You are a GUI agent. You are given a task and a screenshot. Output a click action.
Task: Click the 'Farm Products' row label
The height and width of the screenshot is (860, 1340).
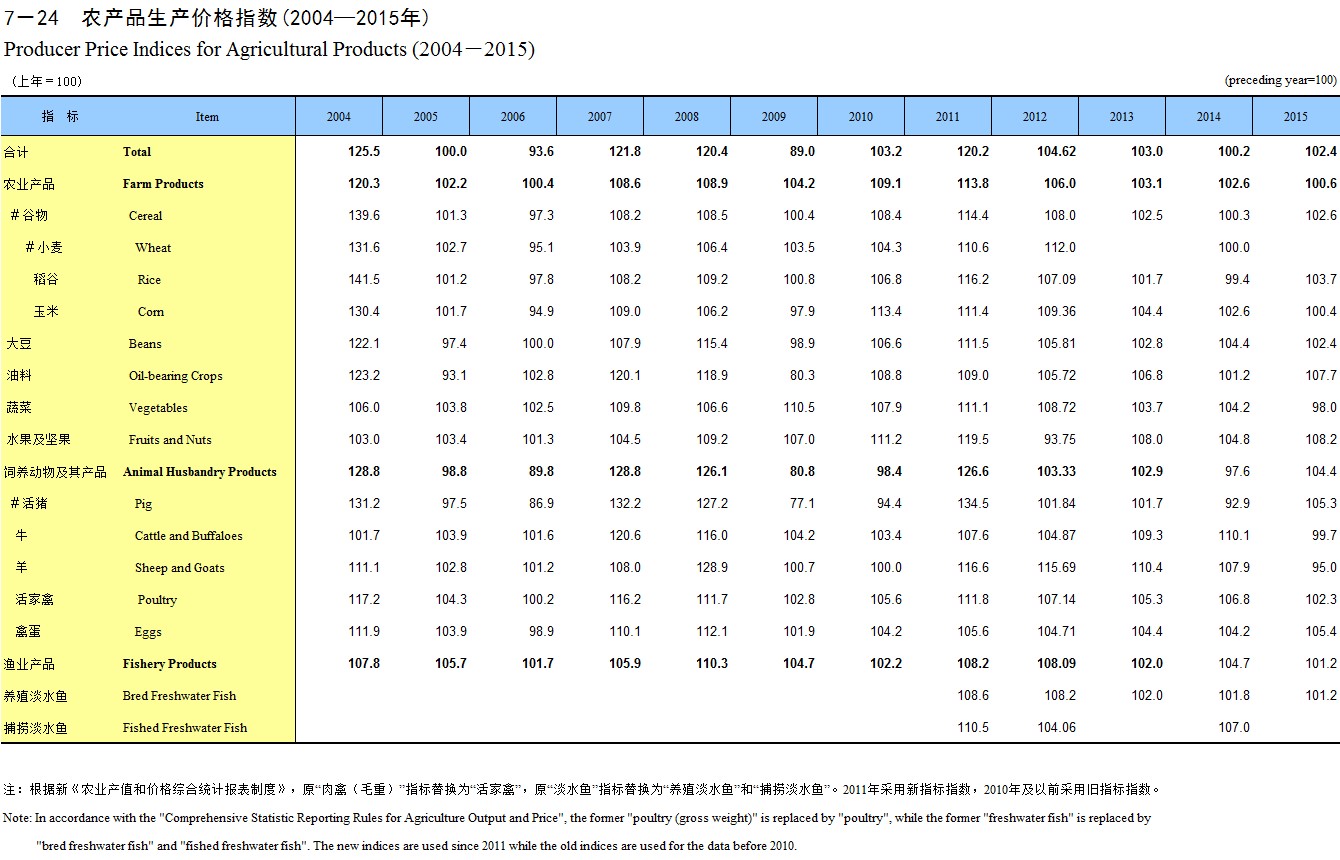(163, 184)
